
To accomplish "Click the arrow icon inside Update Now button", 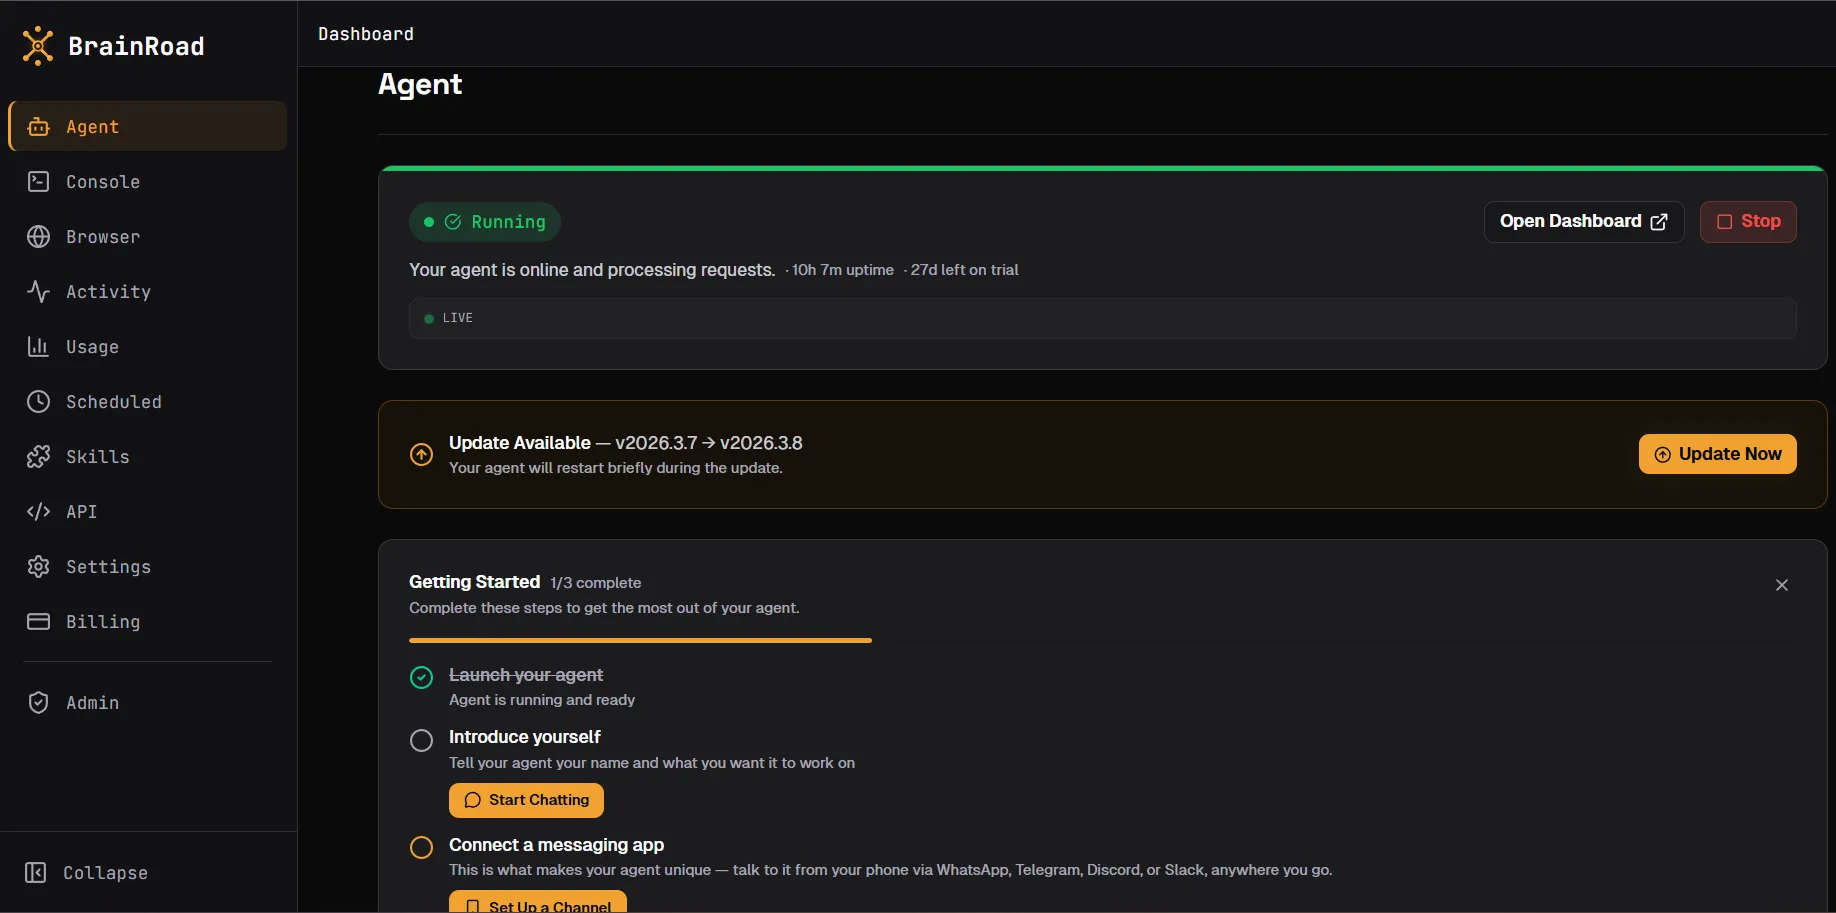I will tap(1663, 454).
